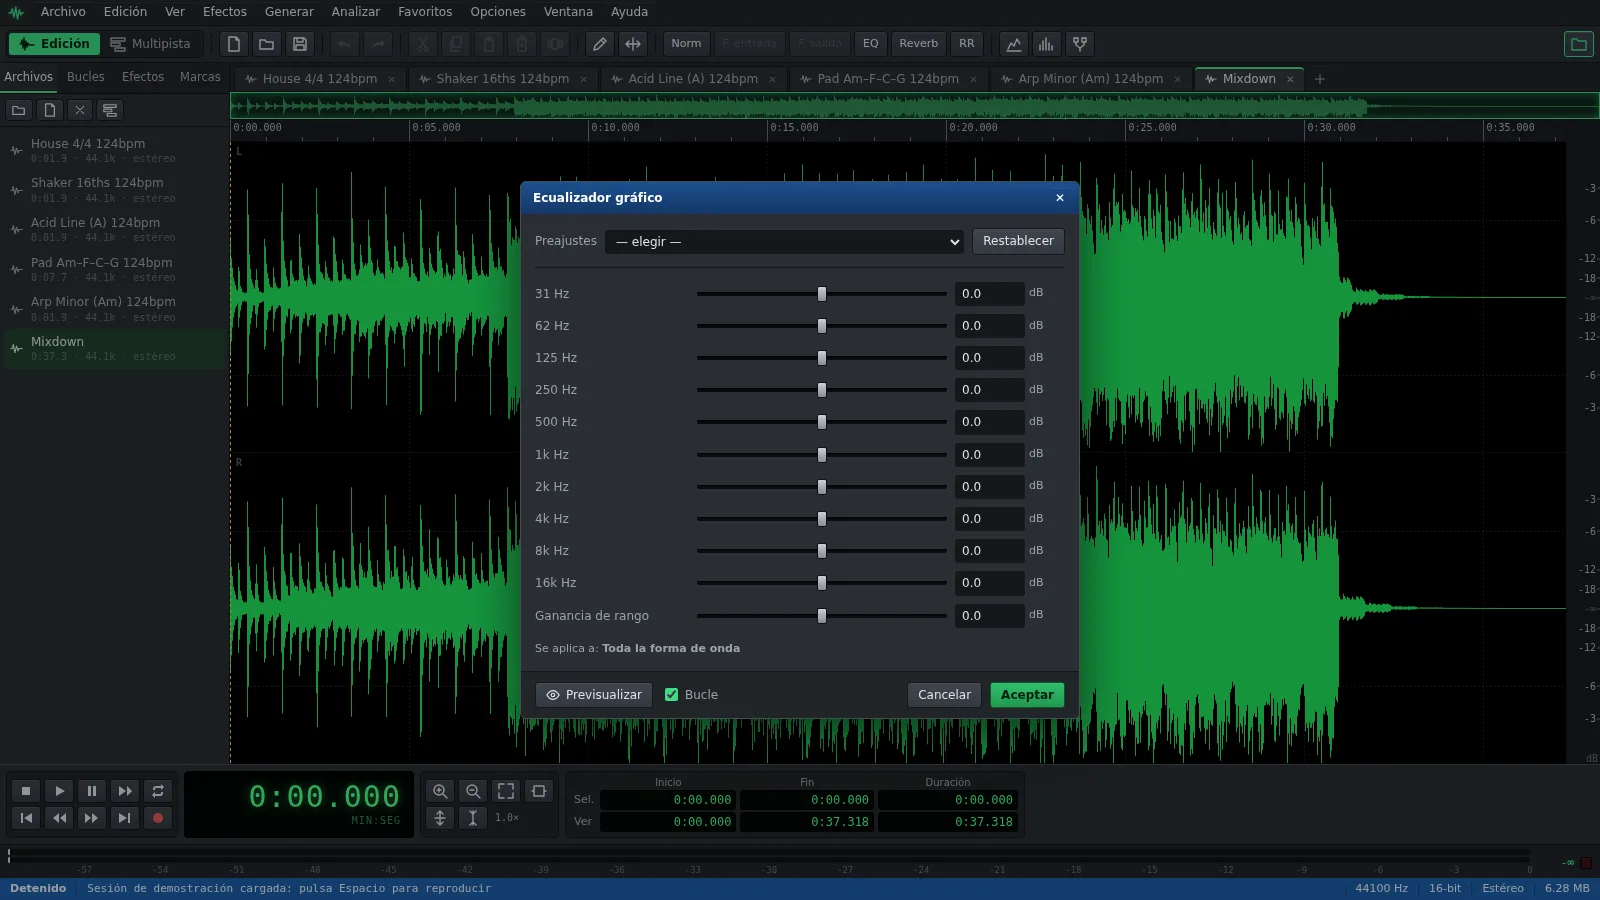Click the Aceptar button
Screen dimensions: 1600x900
click(1027, 695)
